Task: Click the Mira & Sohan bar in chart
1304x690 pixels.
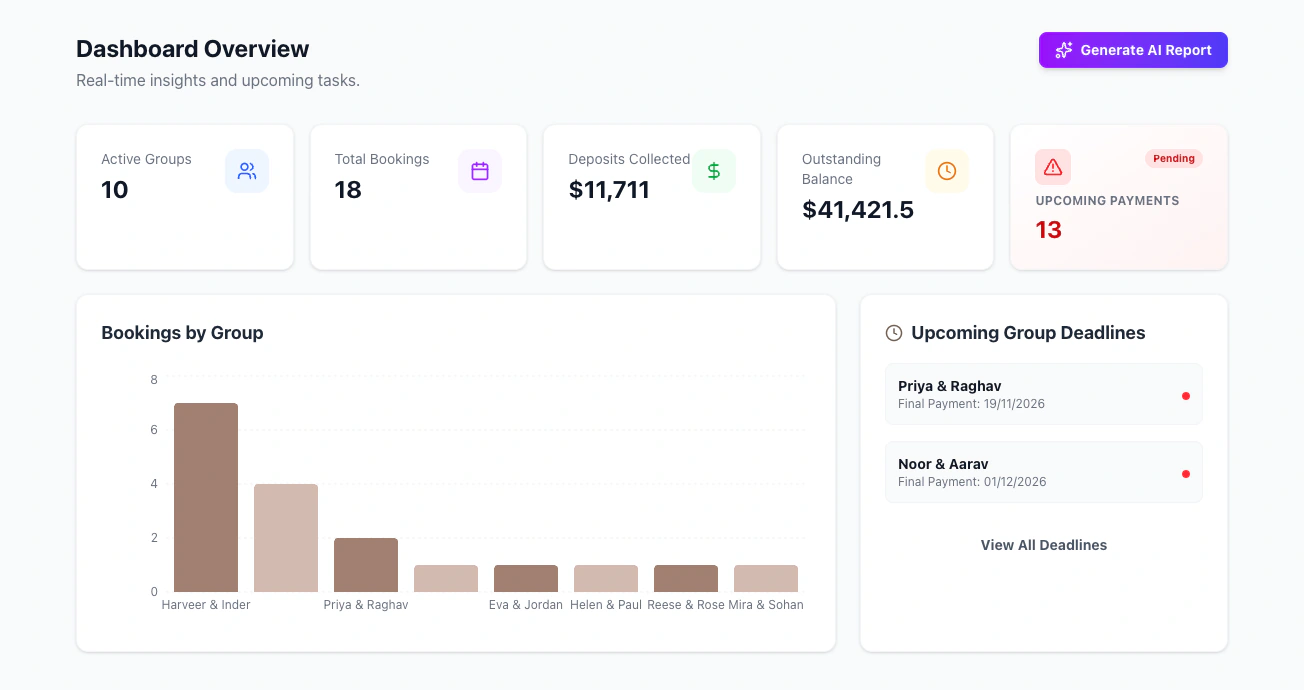Action: 766,578
